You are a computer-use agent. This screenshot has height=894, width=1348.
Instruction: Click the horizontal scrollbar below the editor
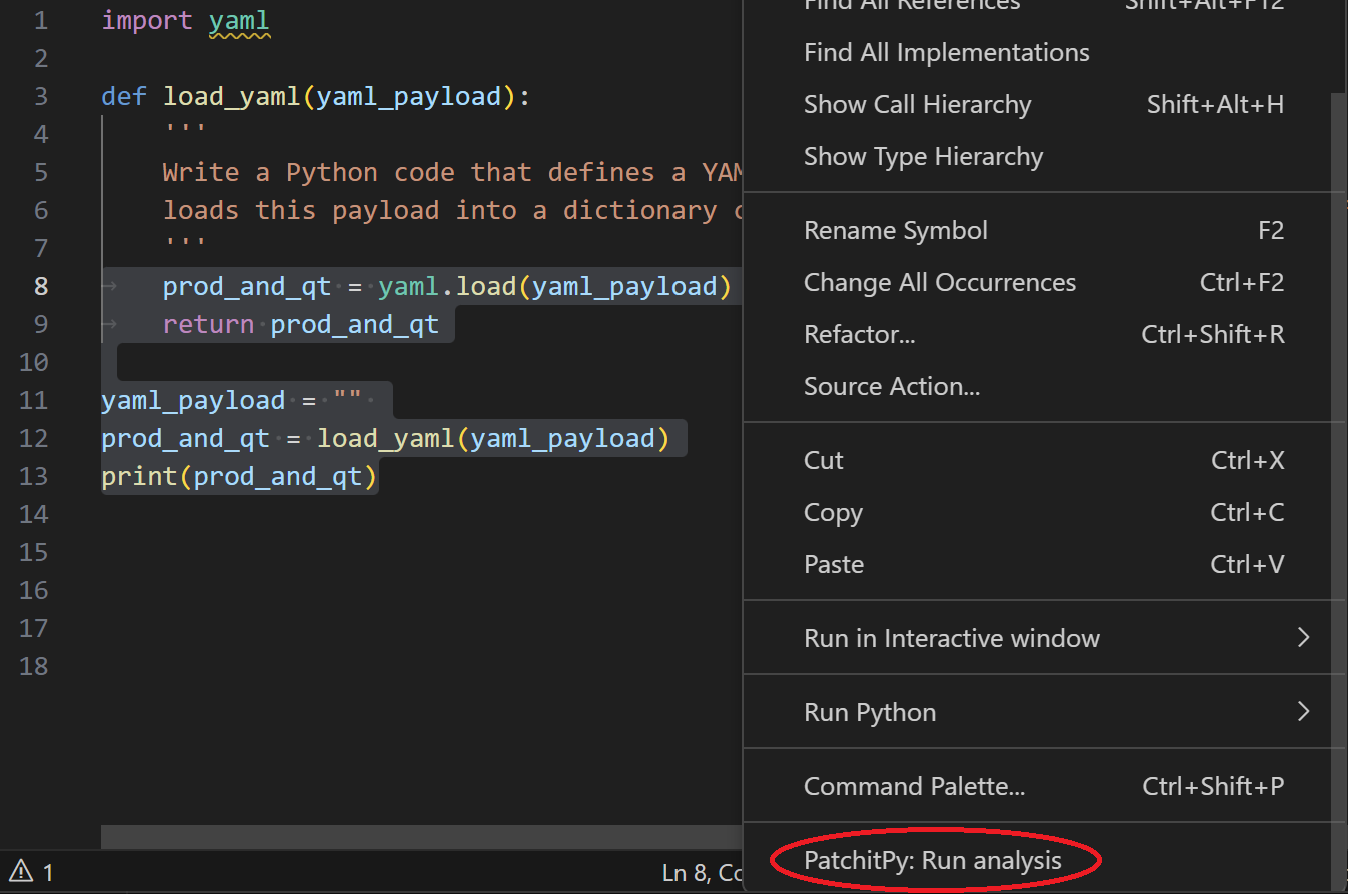420,837
